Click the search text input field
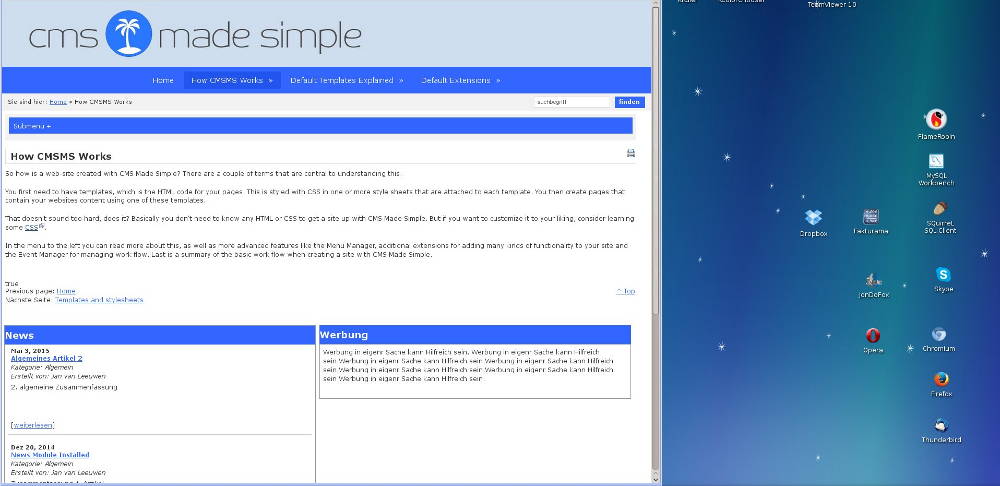 click(572, 102)
